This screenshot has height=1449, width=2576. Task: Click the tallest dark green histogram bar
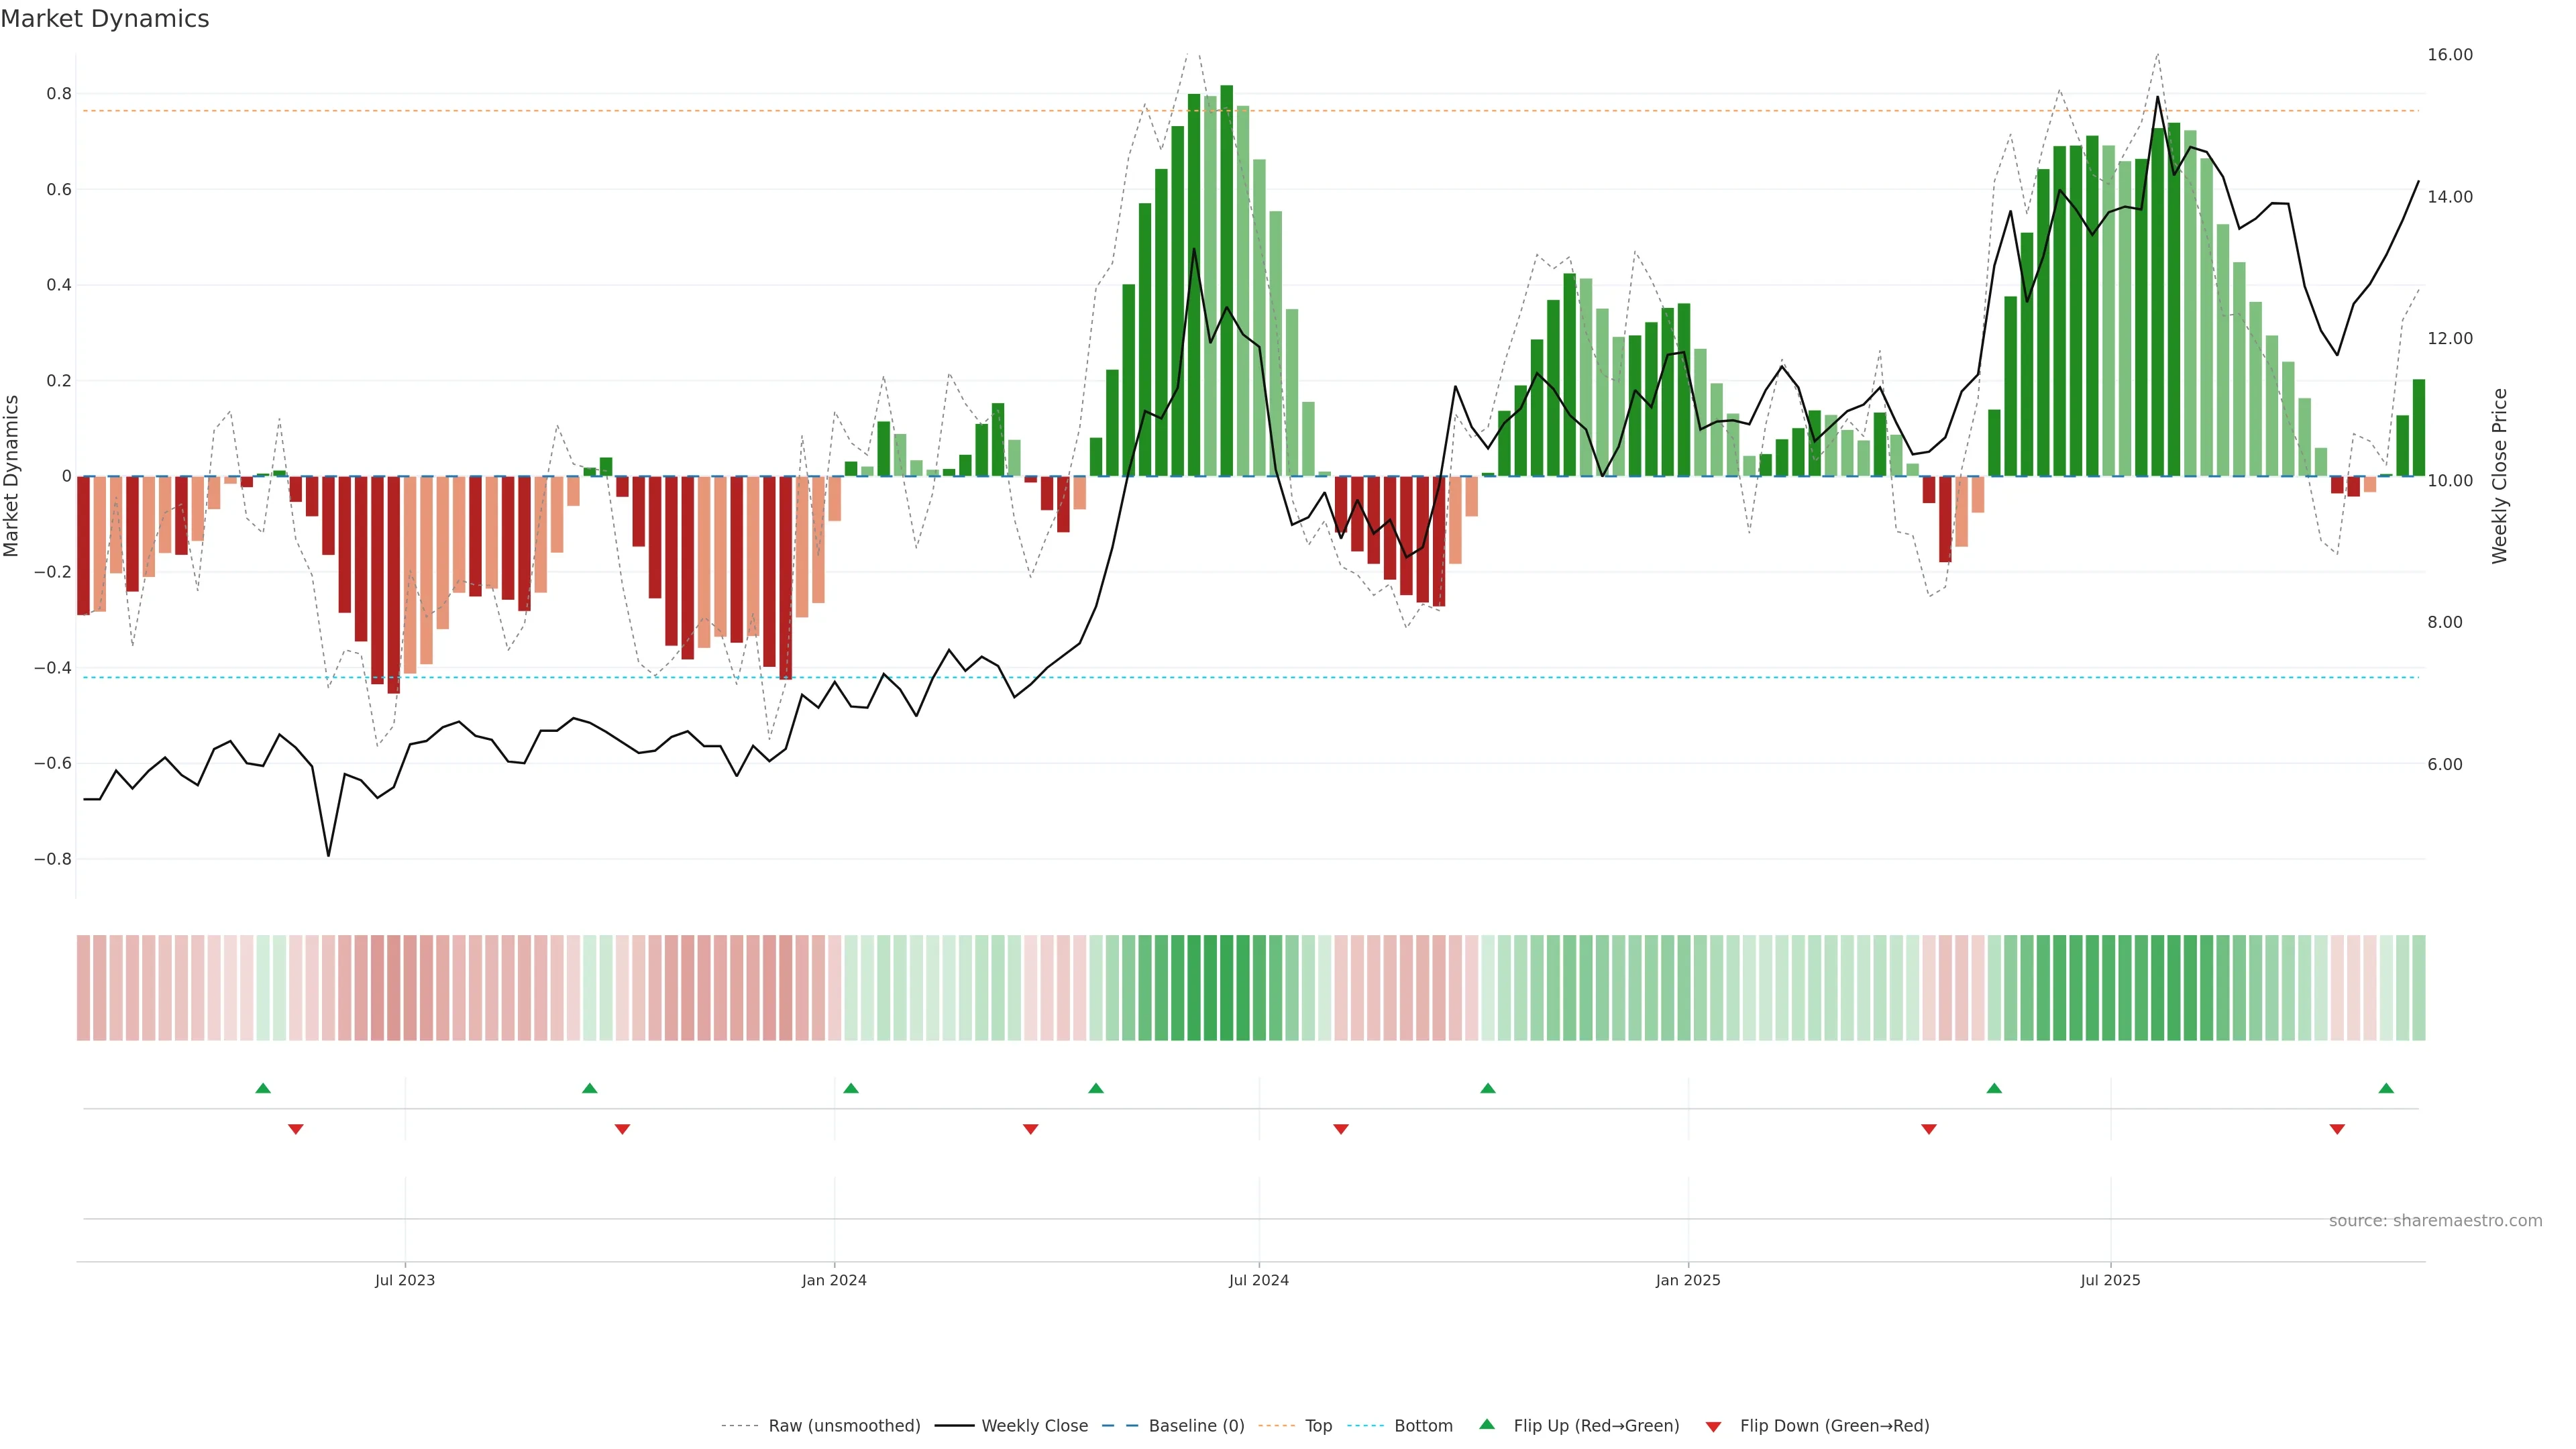click(x=1226, y=280)
